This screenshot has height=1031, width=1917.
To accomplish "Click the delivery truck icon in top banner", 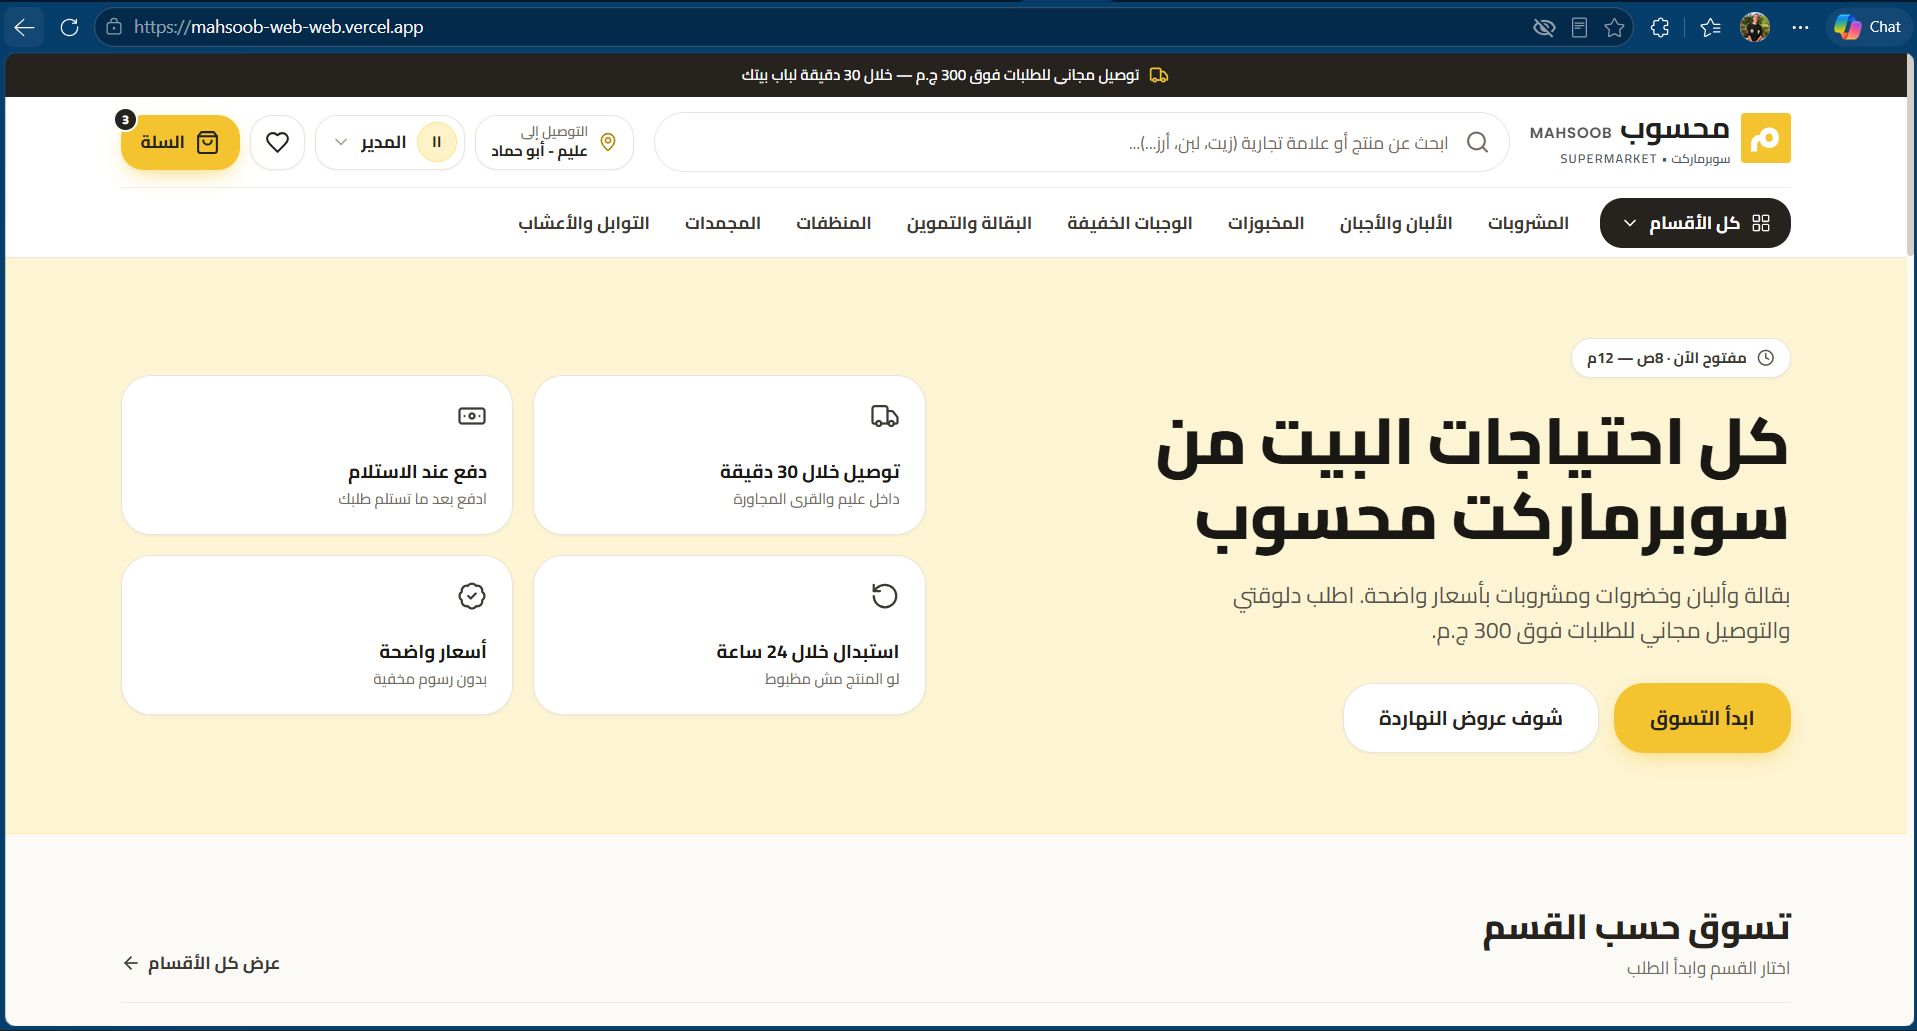I will [1159, 75].
